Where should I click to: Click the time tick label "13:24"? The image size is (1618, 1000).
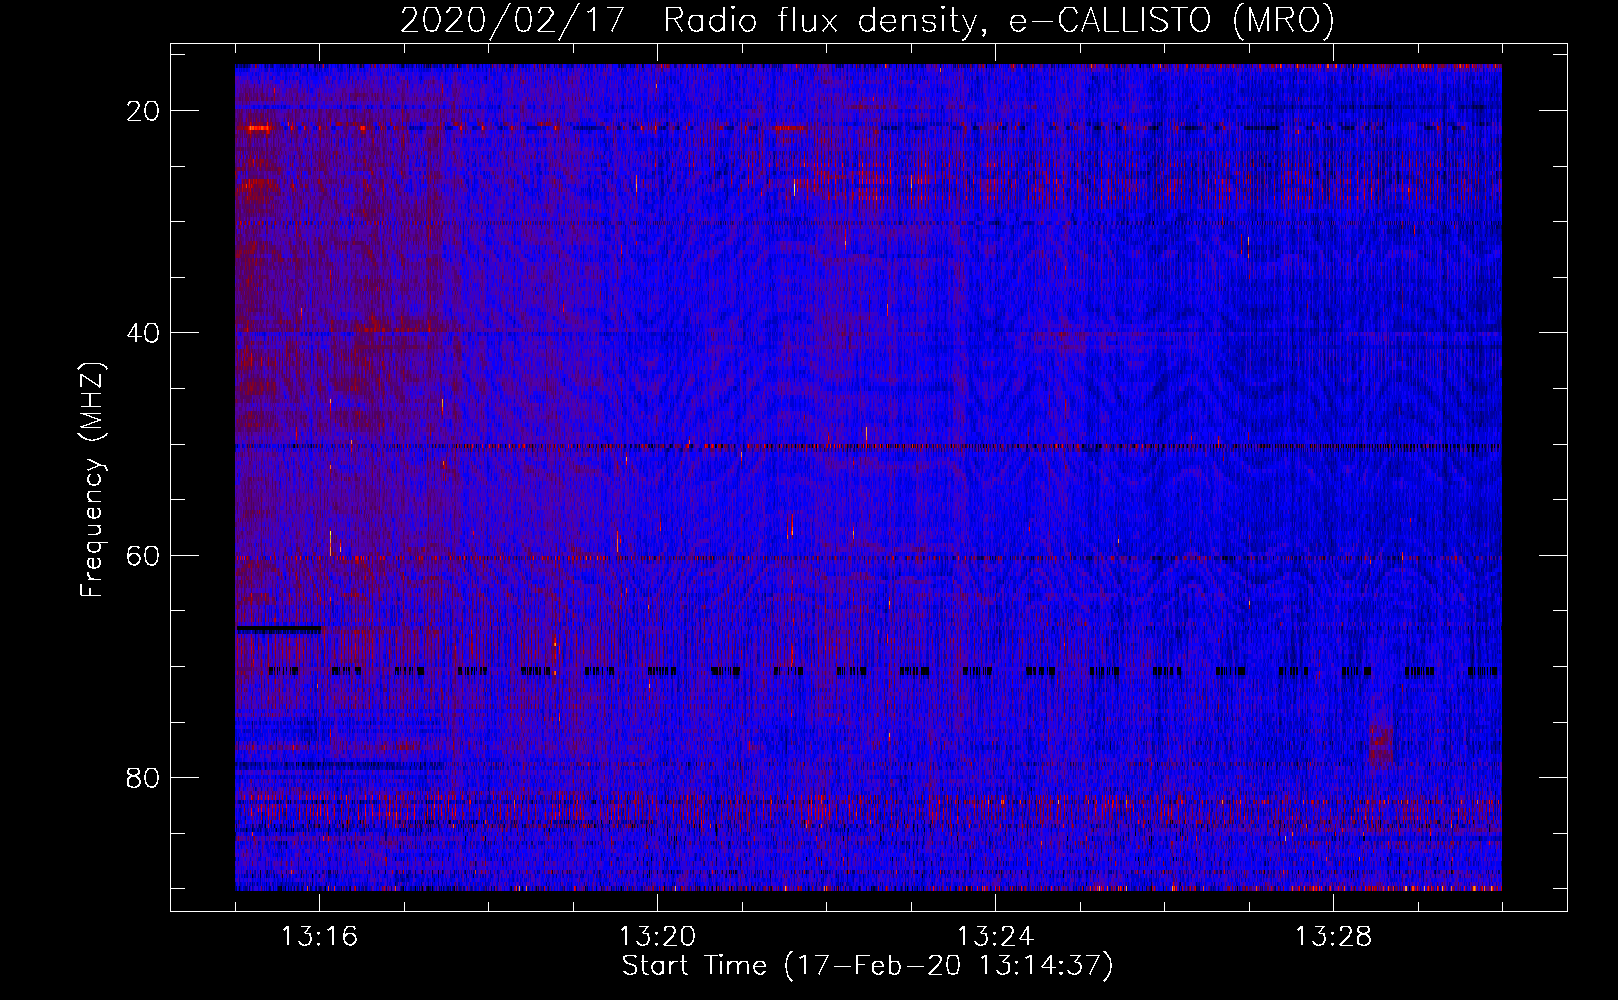(x=995, y=937)
